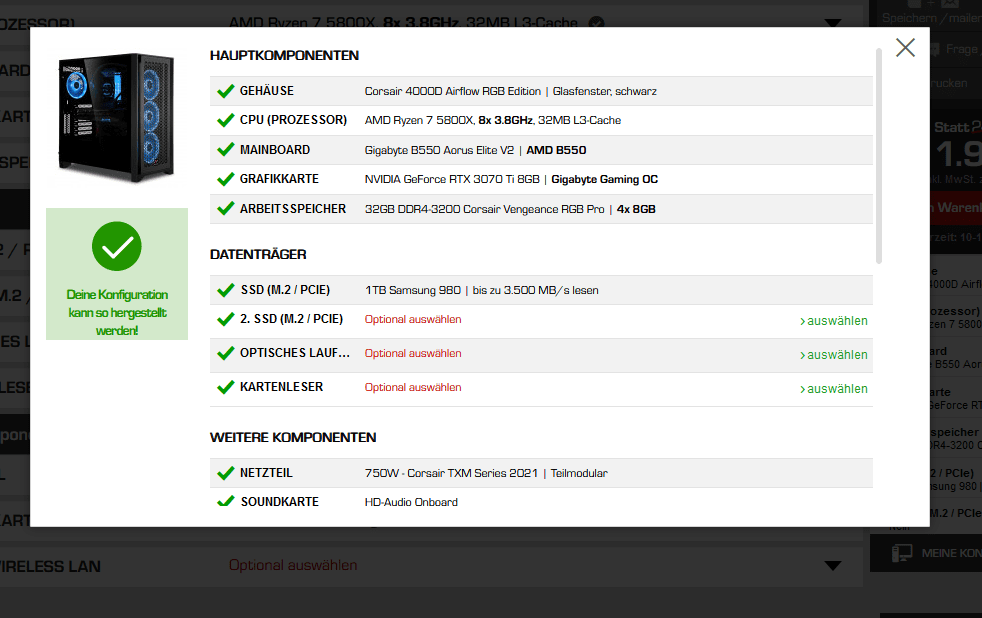The width and height of the screenshot is (982, 618).
Task: Click the PC case product thumbnail
Action: click(116, 117)
